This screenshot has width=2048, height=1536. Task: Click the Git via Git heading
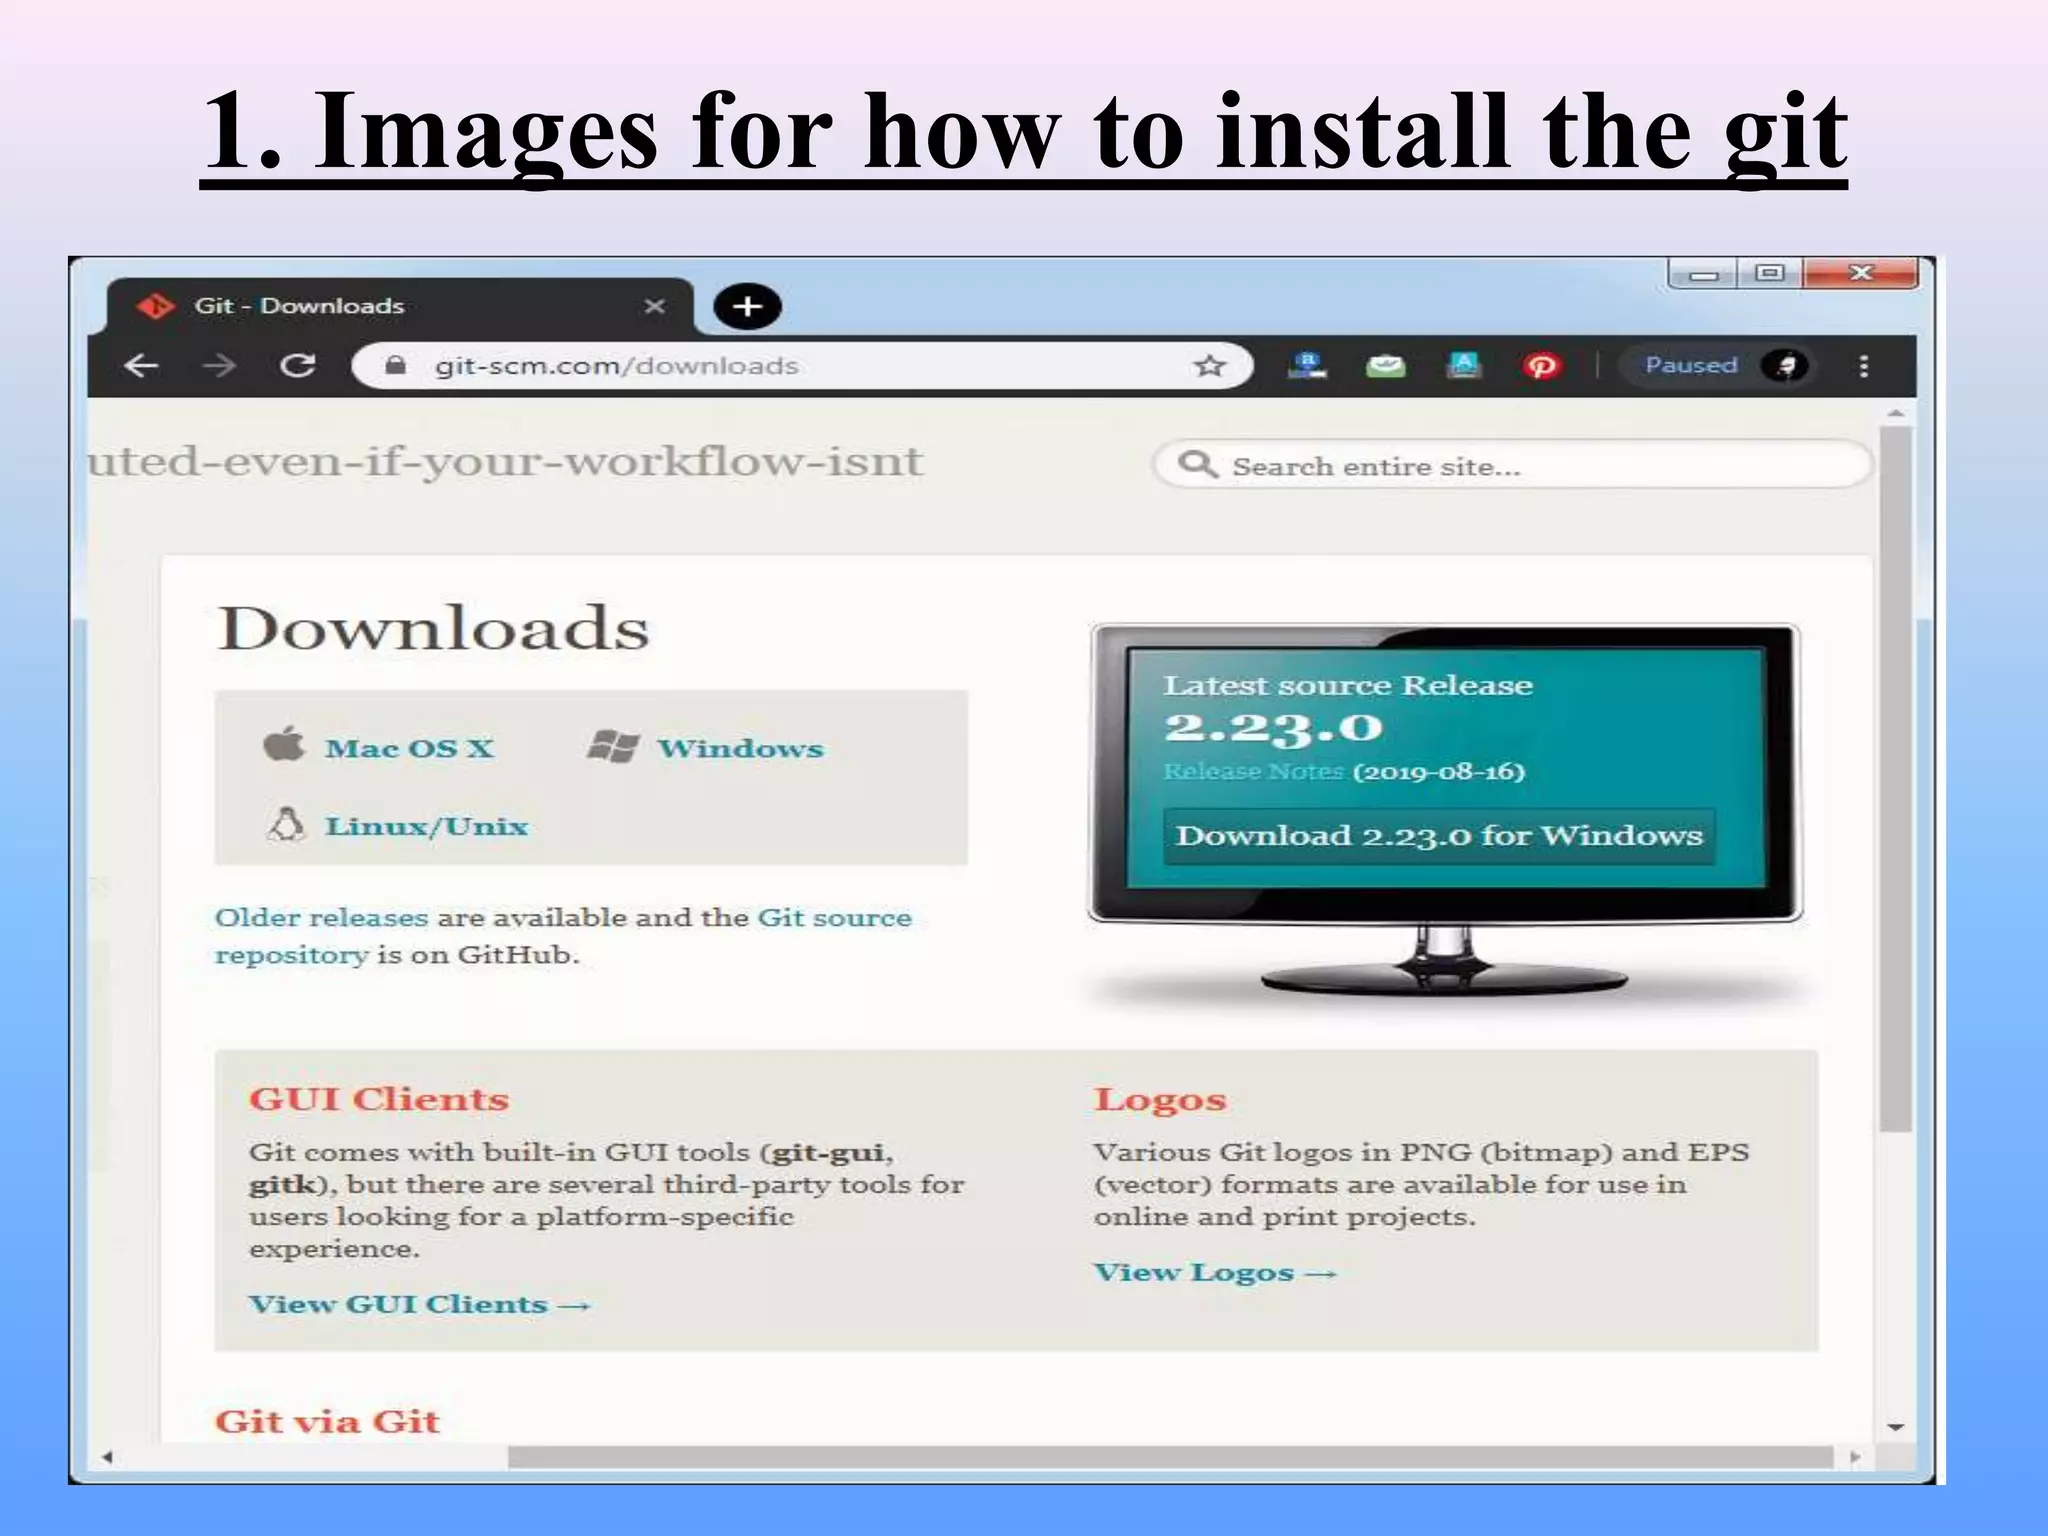pos(327,1421)
